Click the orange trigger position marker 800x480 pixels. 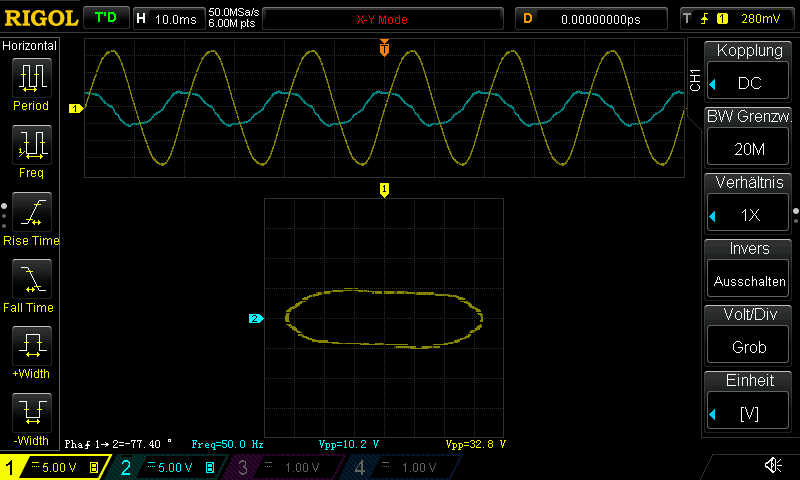pos(384,48)
